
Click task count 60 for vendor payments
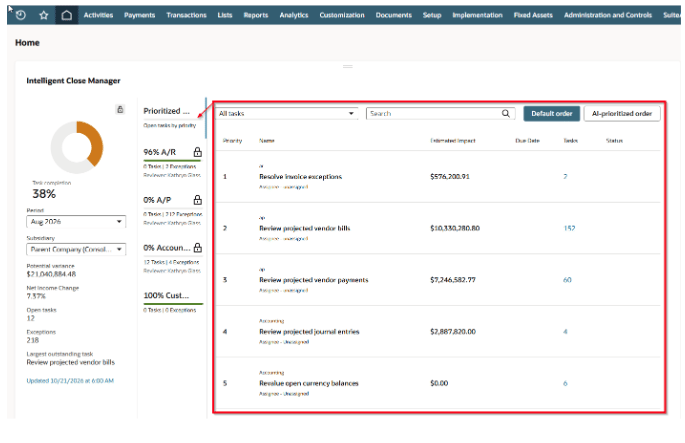[567, 280]
